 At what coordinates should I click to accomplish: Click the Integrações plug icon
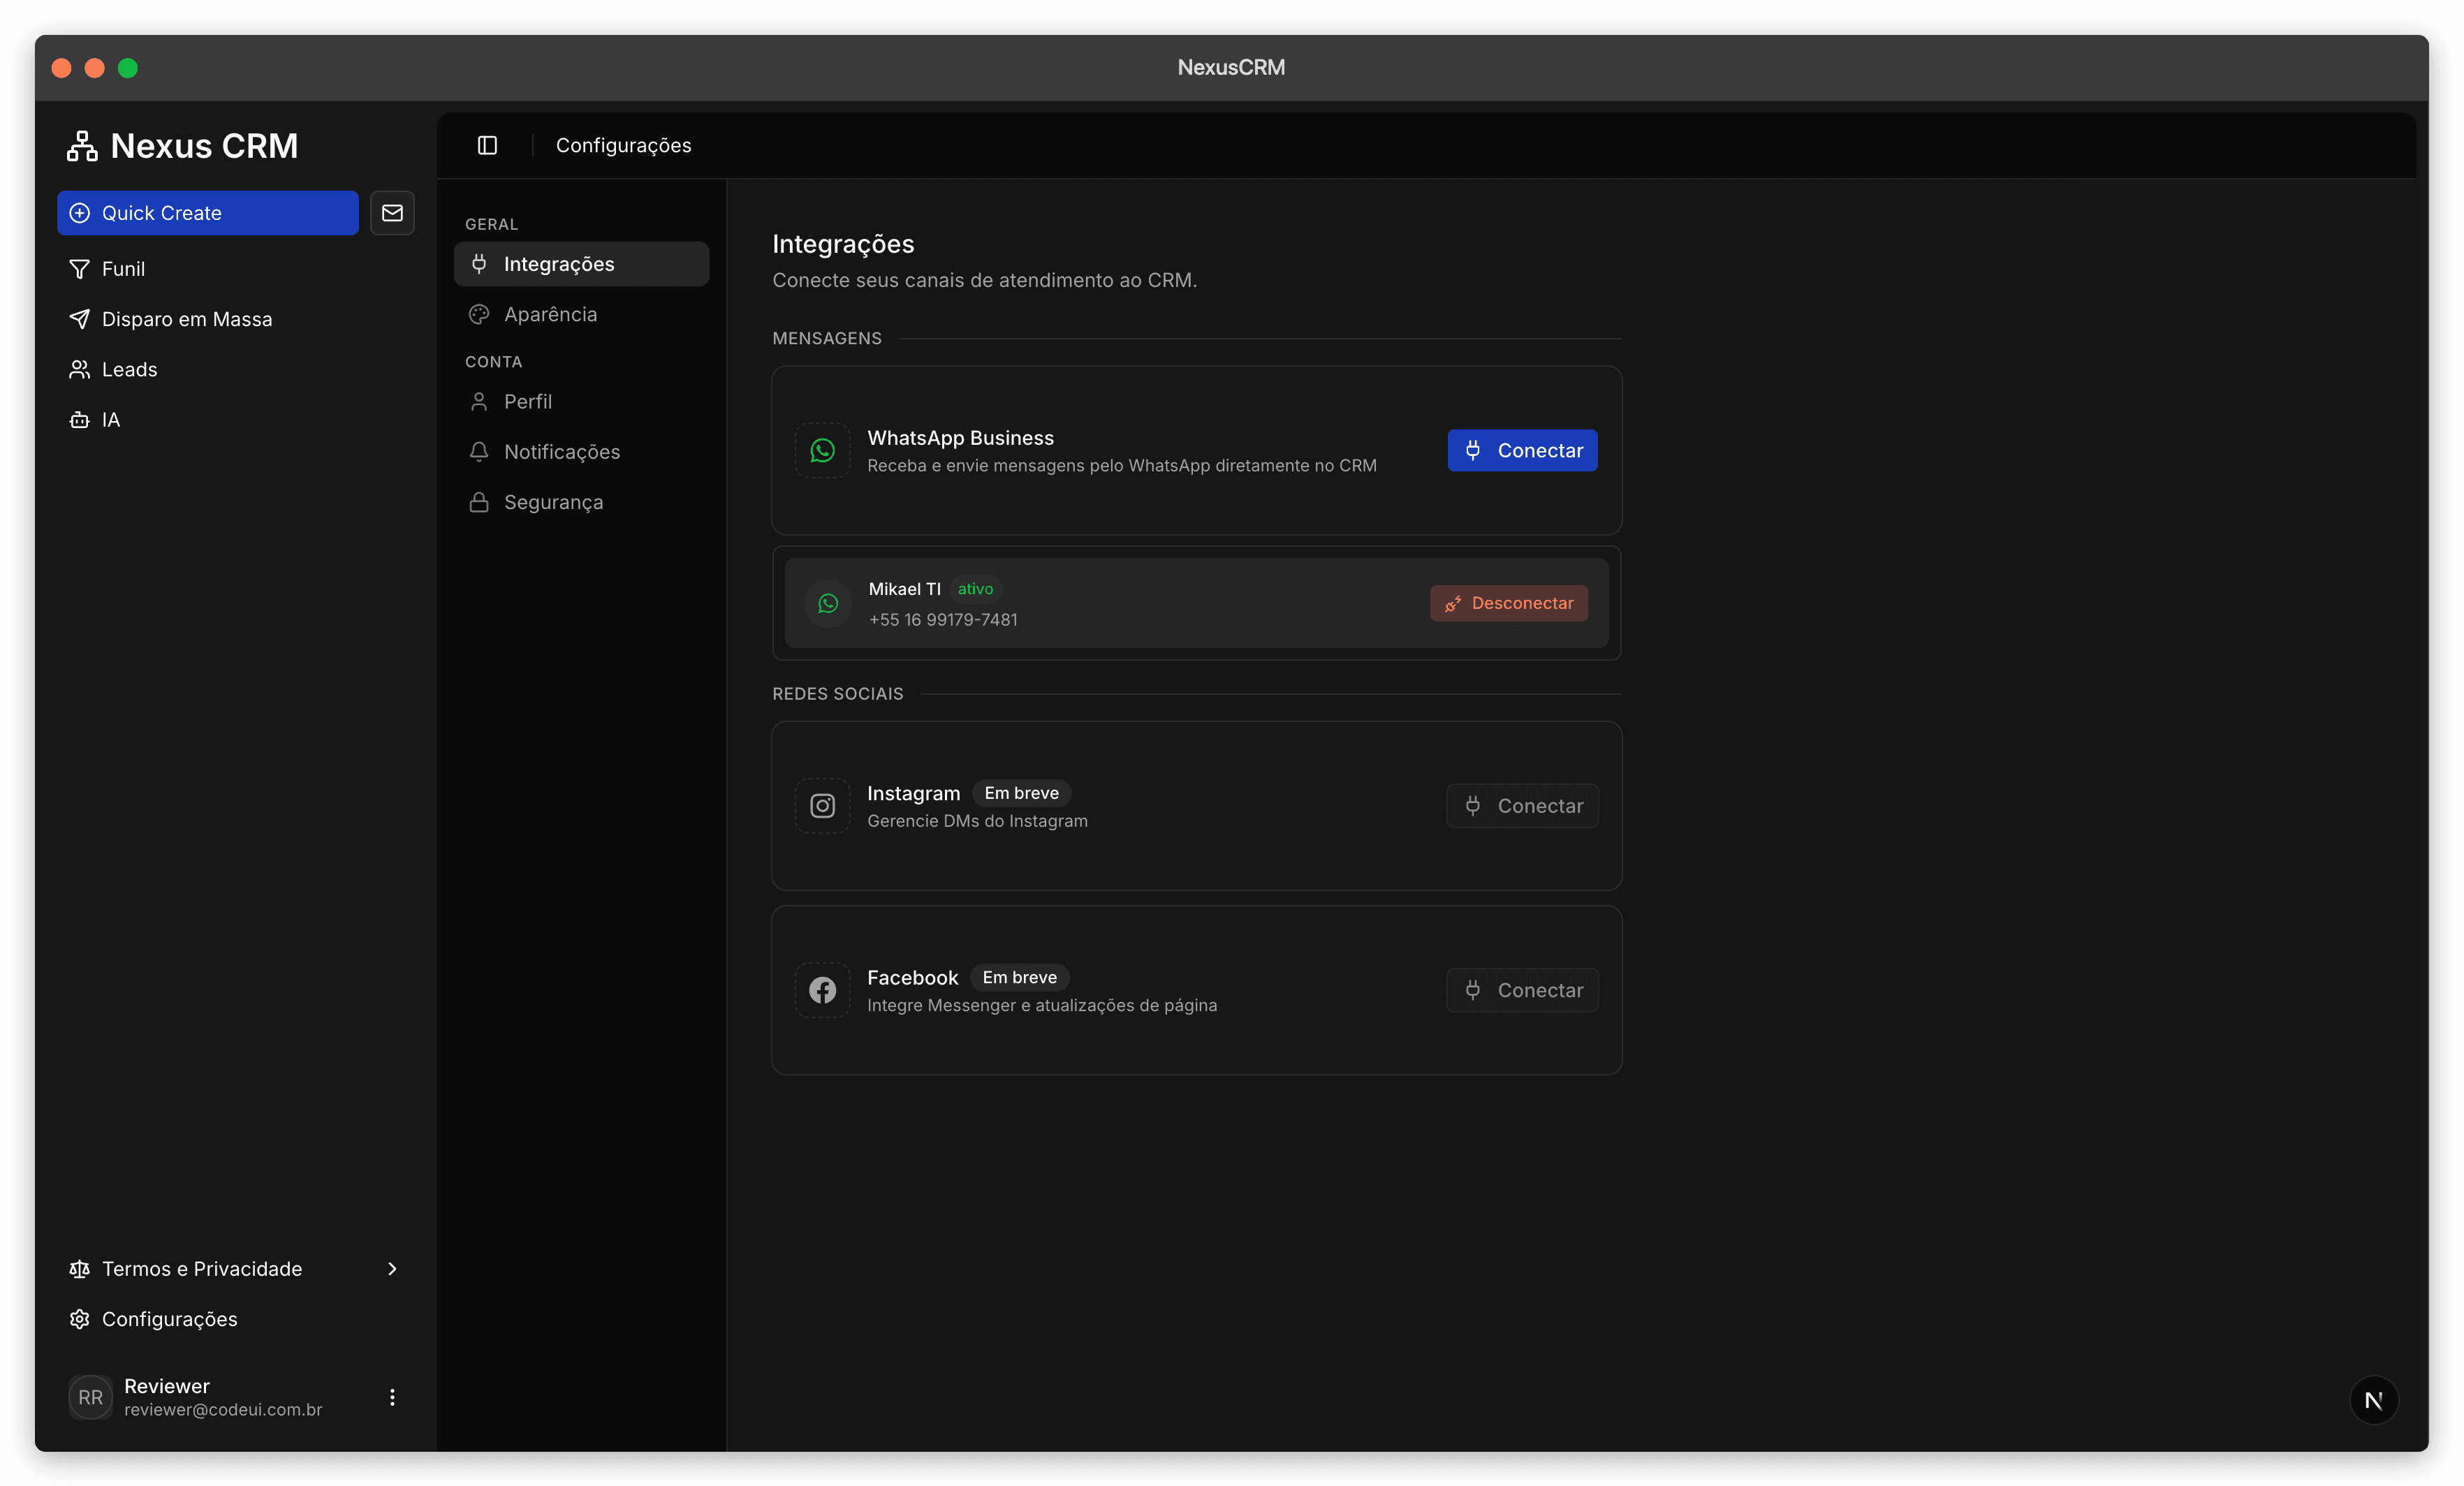(x=479, y=264)
